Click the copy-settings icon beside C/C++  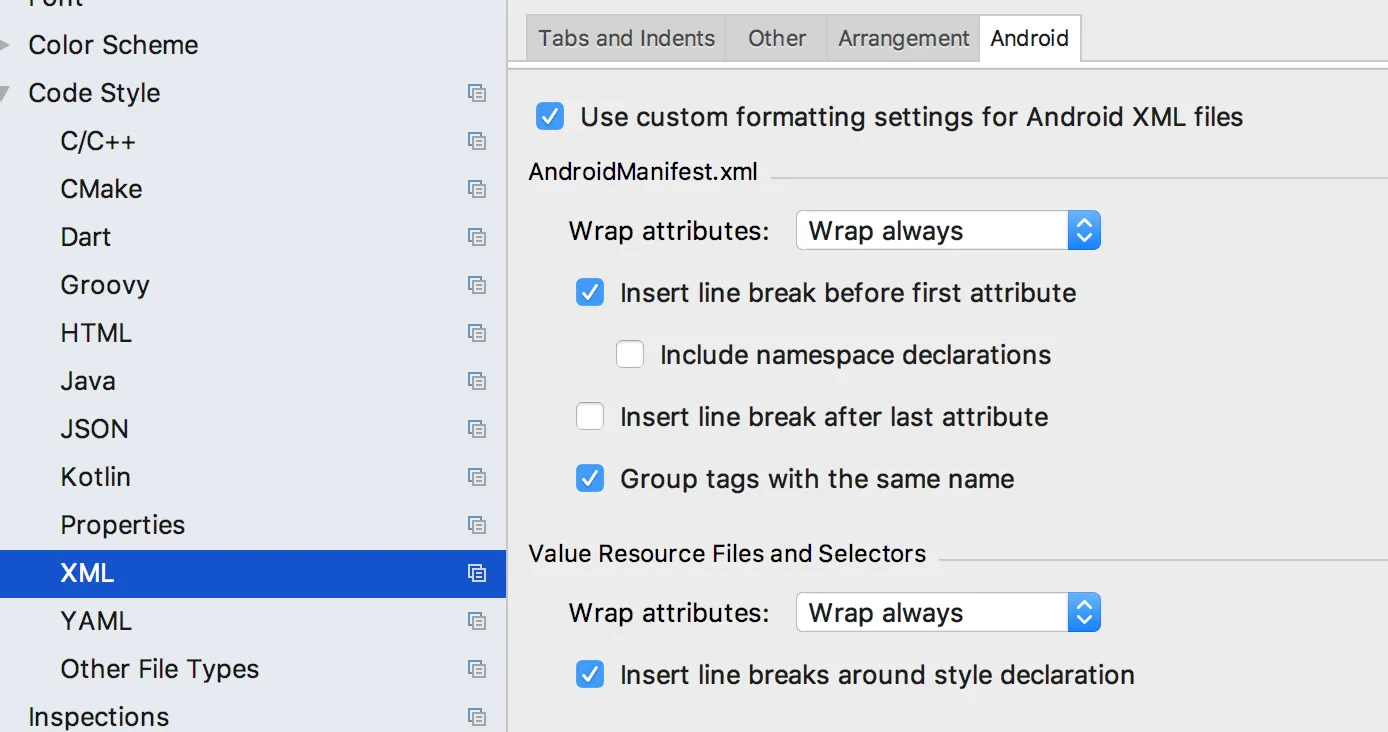(x=477, y=141)
